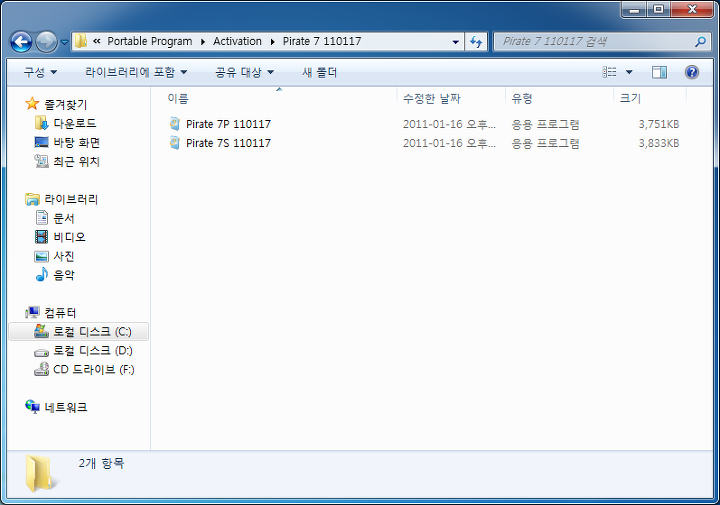Expand the arrow after Activation
The height and width of the screenshot is (505, 720).
272,42
